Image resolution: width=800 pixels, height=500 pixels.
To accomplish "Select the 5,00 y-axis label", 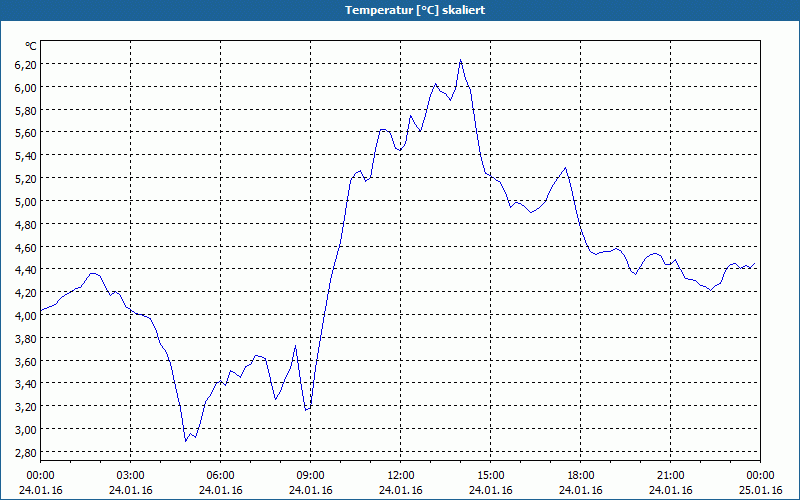I will point(27,202).
